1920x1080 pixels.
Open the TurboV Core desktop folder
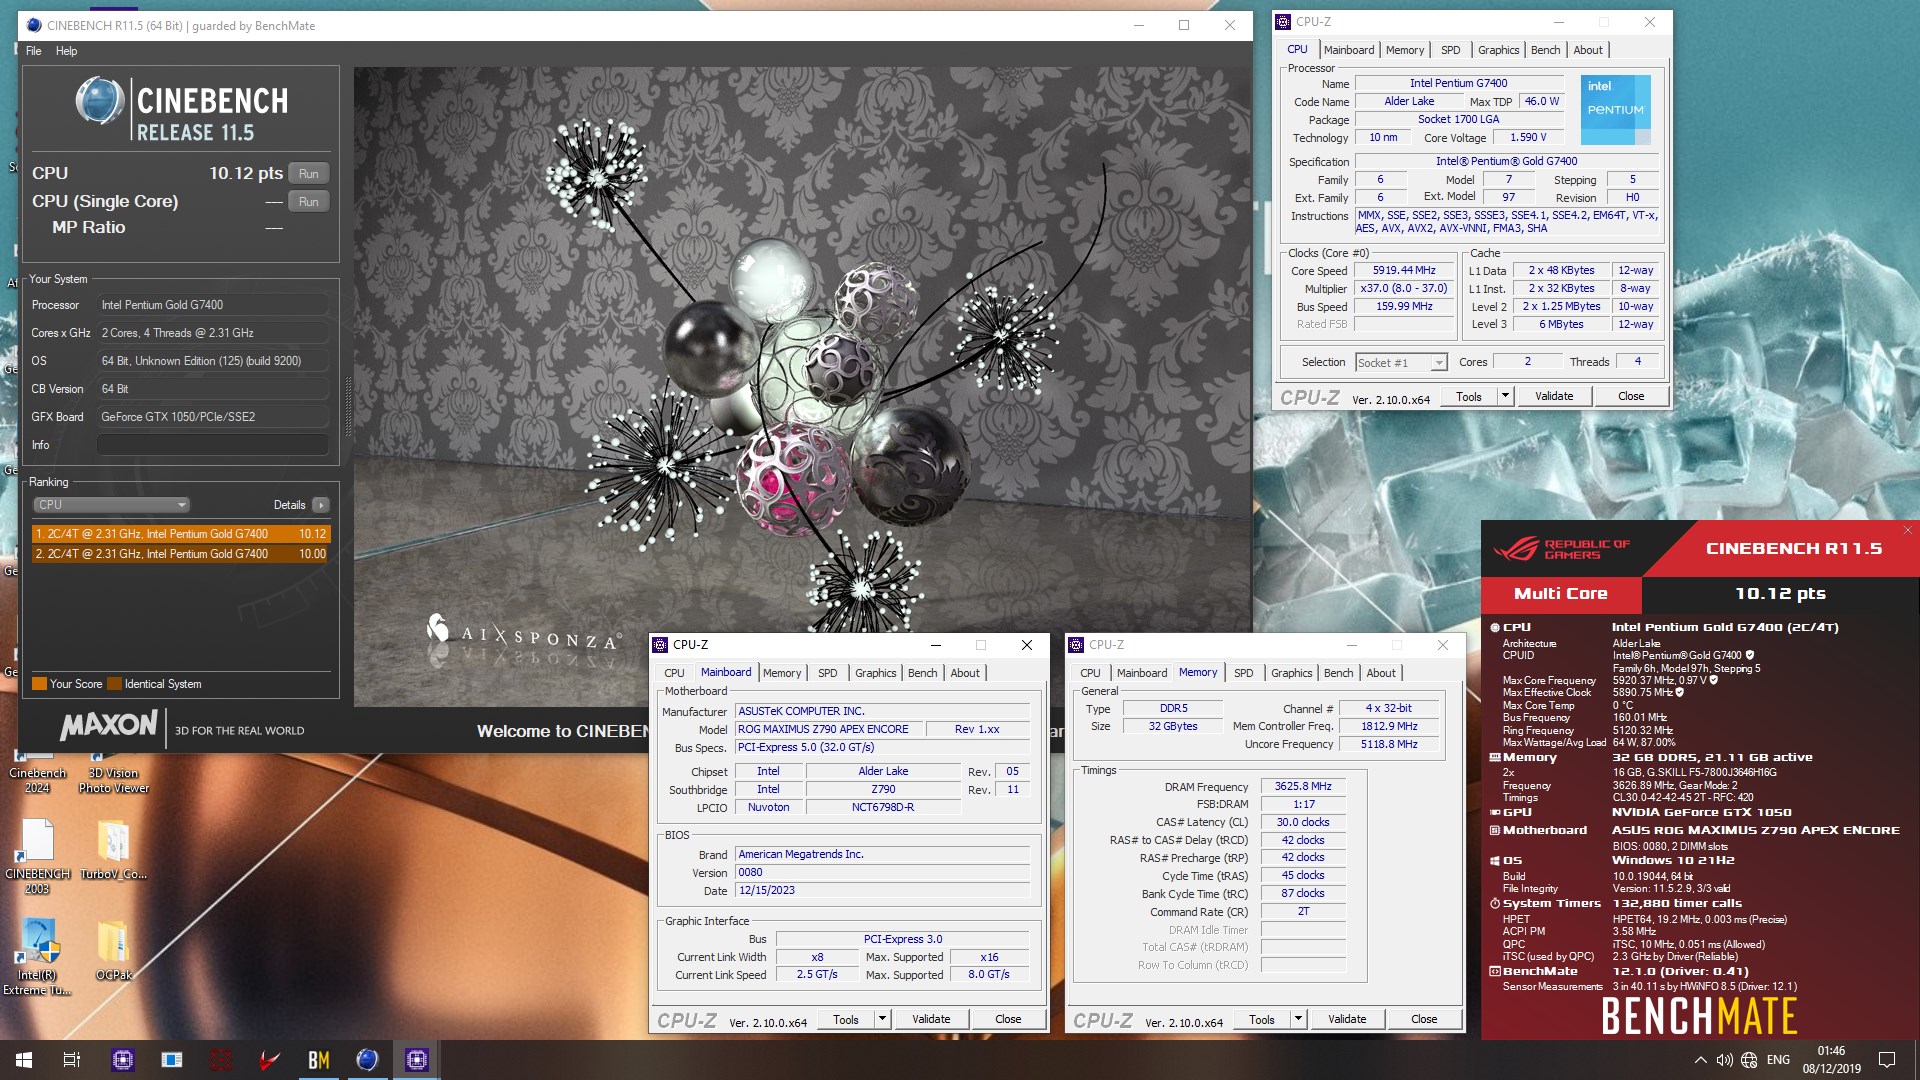[x=113, y=850]
